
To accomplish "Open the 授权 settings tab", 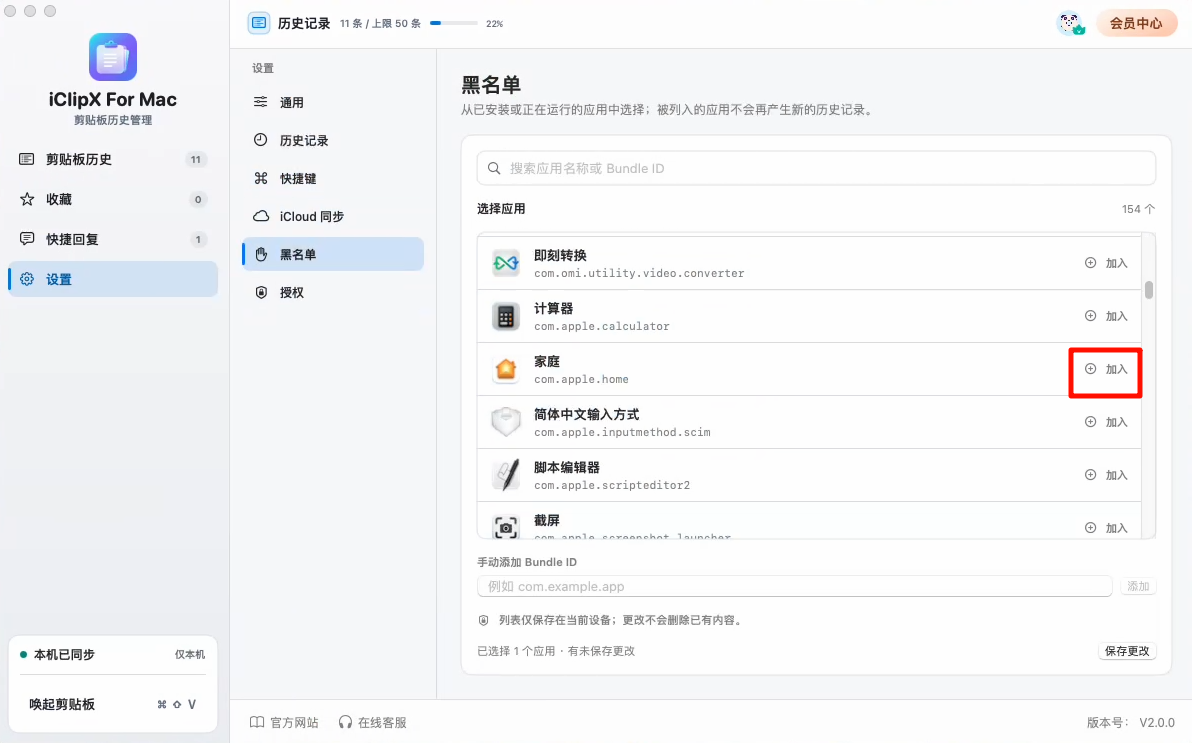I will [x=333, y=293].
